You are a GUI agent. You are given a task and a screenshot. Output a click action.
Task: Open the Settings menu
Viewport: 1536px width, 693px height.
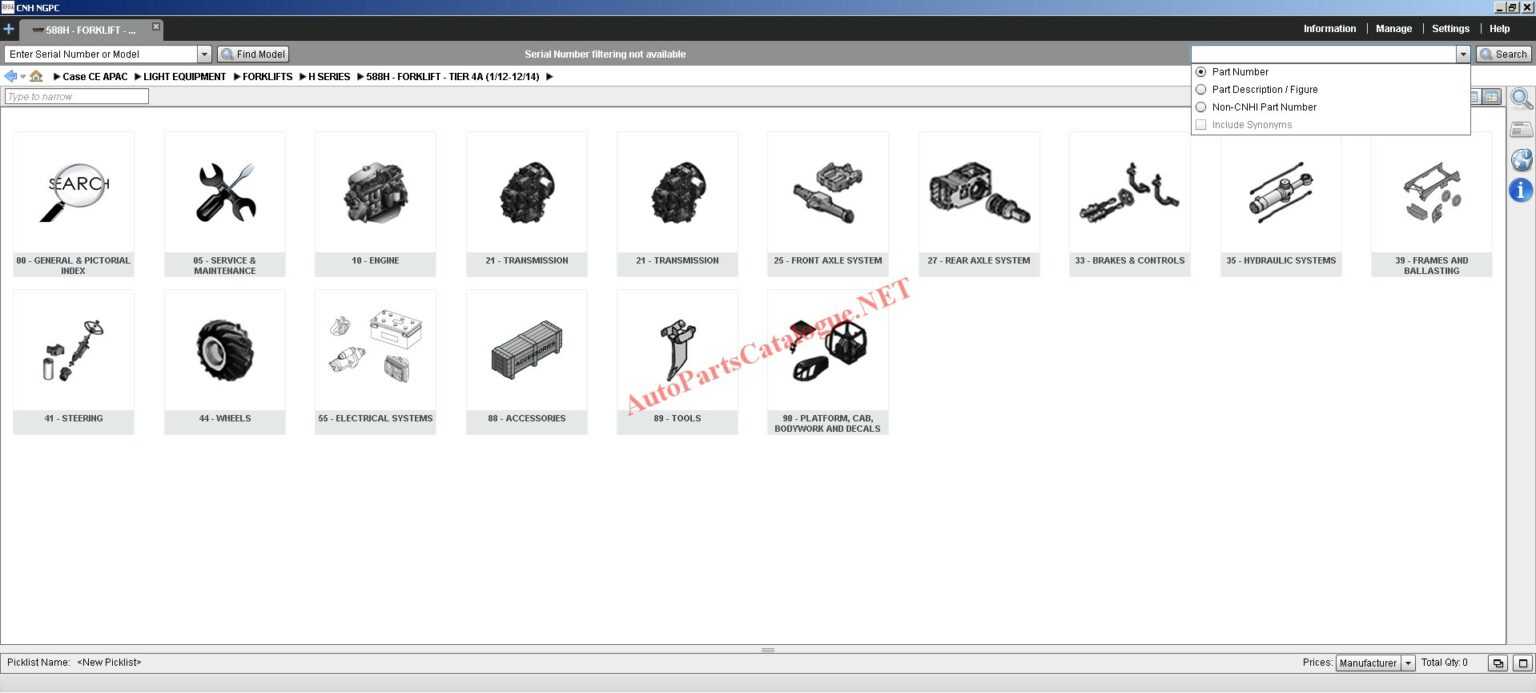tap(1450, 29)
